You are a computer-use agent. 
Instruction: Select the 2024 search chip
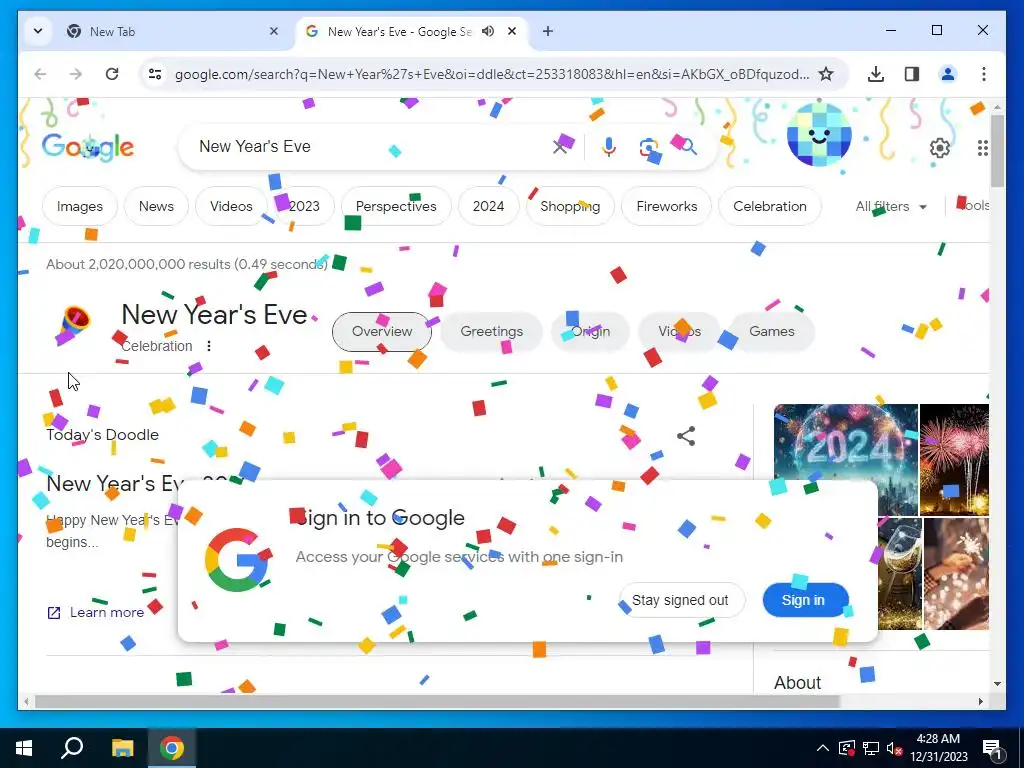tap(488, 206)
